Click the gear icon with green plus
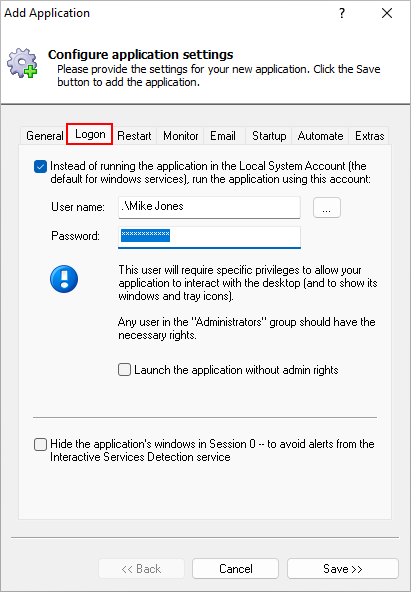Image resolution: width=411 pixels, height=592 pixels. point(22,63)
